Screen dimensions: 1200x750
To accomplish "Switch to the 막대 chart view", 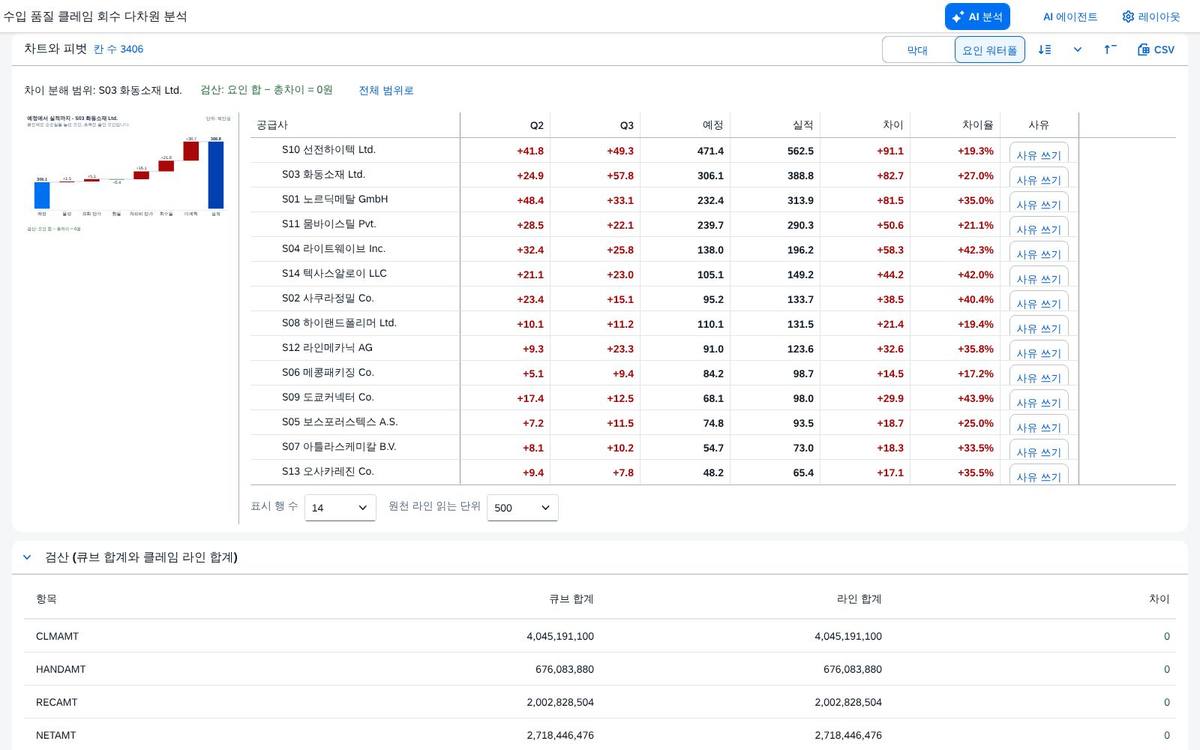I will pos(918,50).
